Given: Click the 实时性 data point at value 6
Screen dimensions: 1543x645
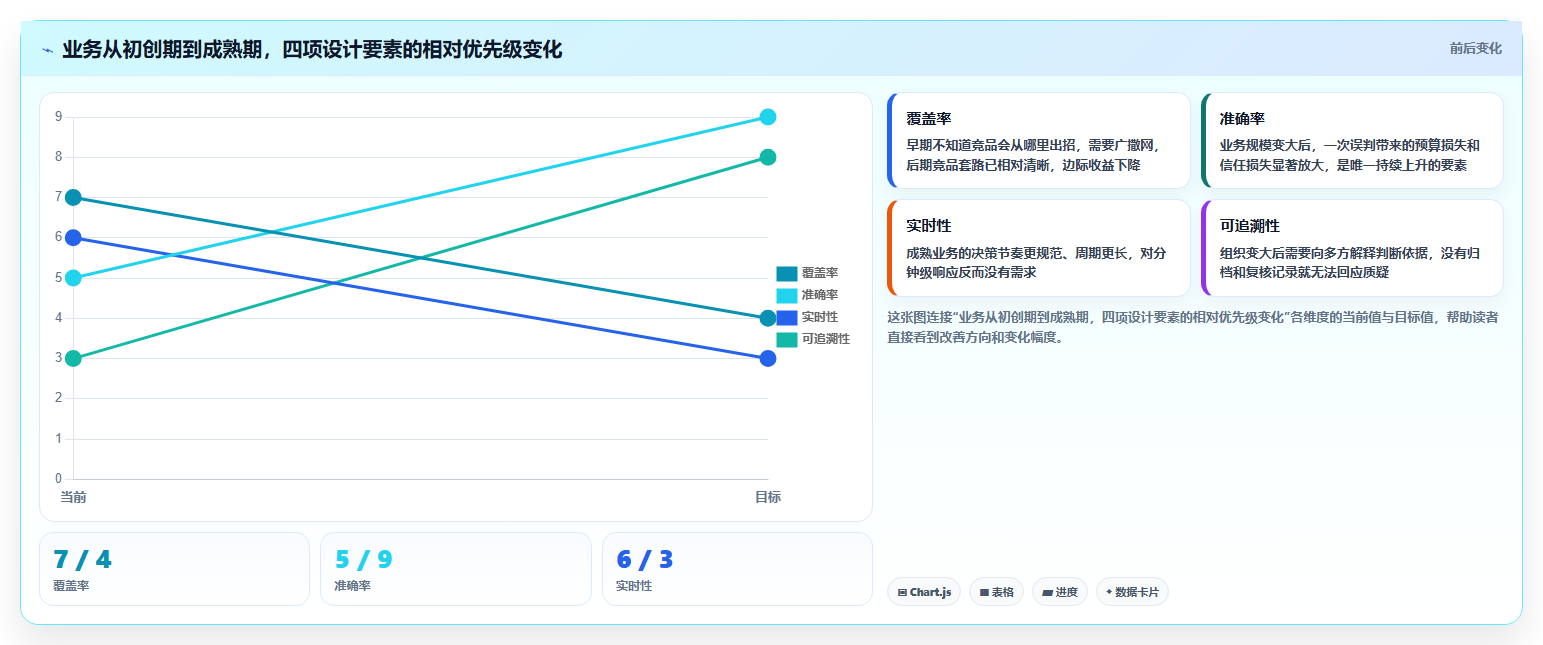Looking at the screenshot, I should pos(73,237).
